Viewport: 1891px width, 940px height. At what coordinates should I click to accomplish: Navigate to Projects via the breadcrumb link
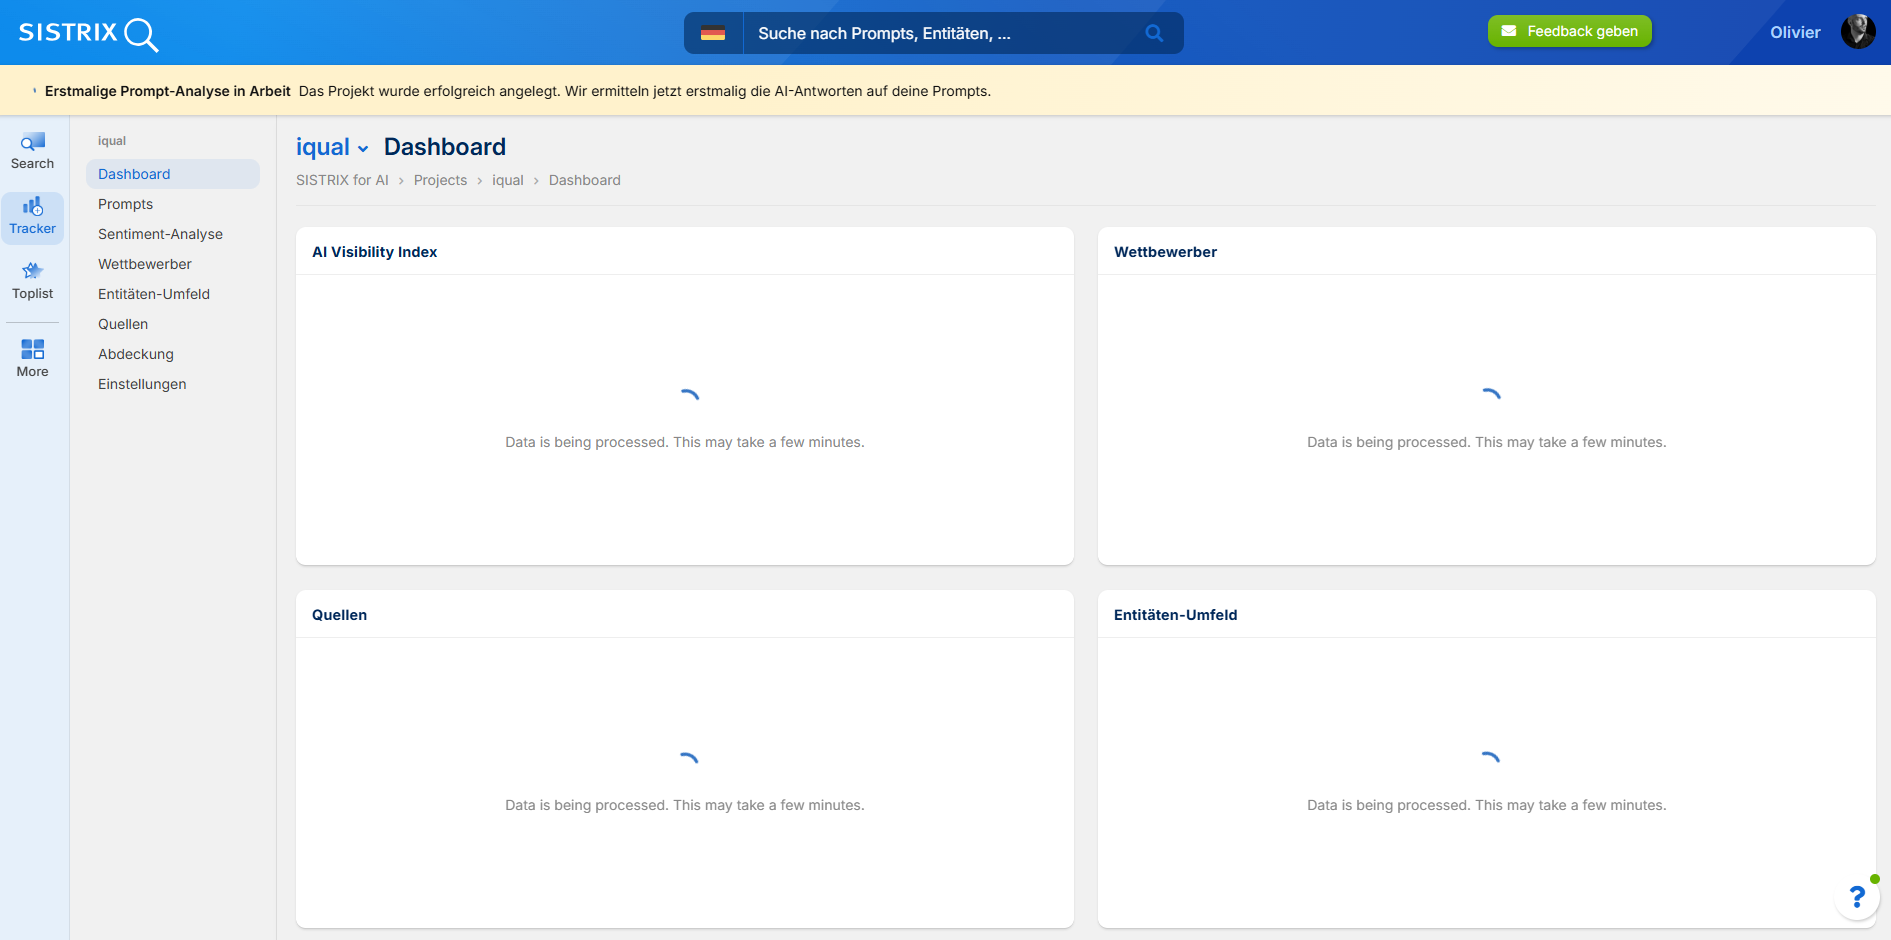tap(440, 180)
